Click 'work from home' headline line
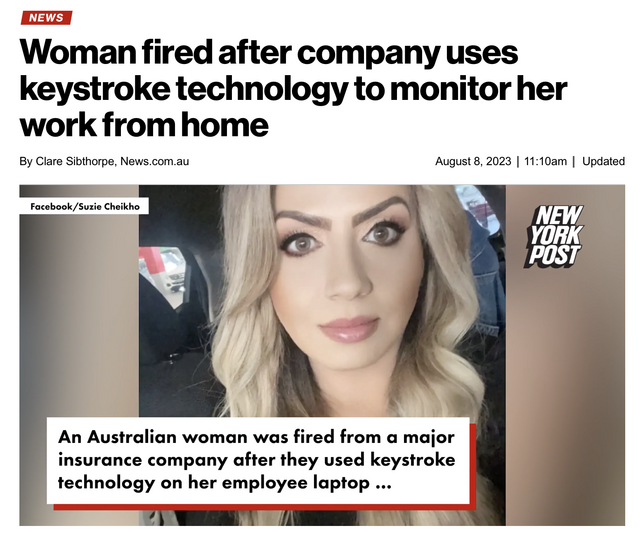The image size is (638, 540). click(144, 124)
